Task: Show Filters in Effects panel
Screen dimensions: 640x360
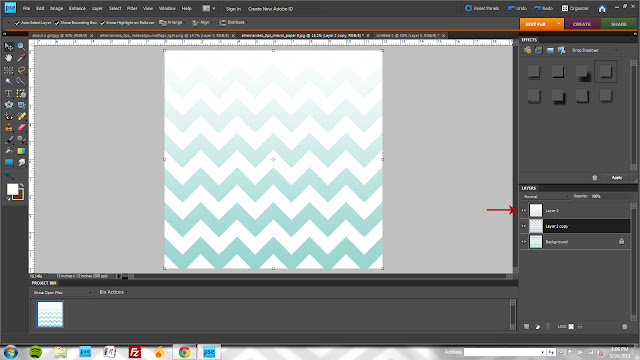Action: [527, 50]
